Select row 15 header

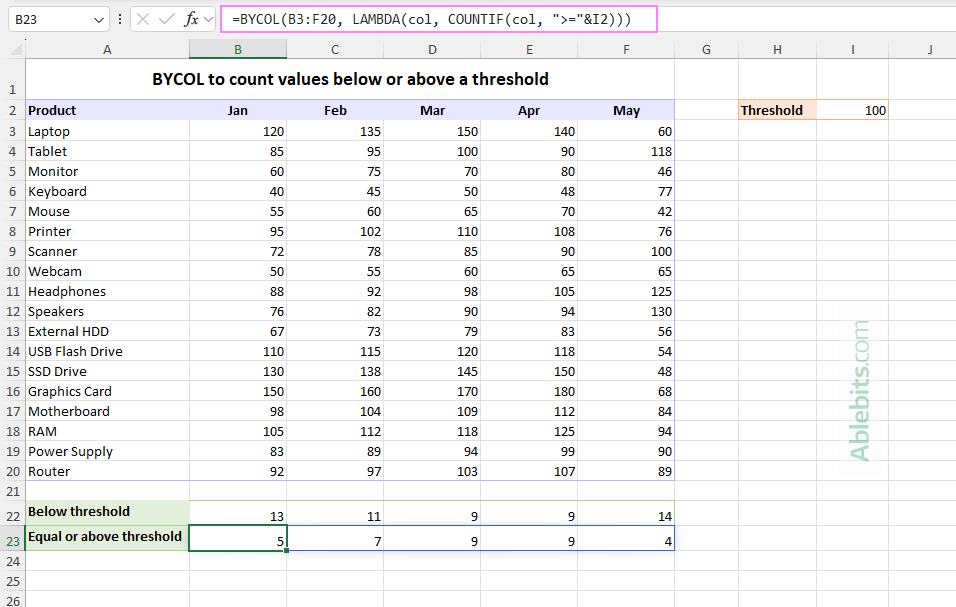click(12, 371)
